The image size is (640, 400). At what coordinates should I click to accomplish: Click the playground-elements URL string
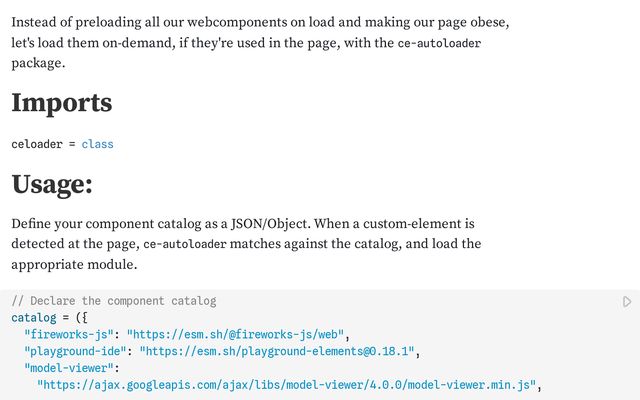coord(277,352)
